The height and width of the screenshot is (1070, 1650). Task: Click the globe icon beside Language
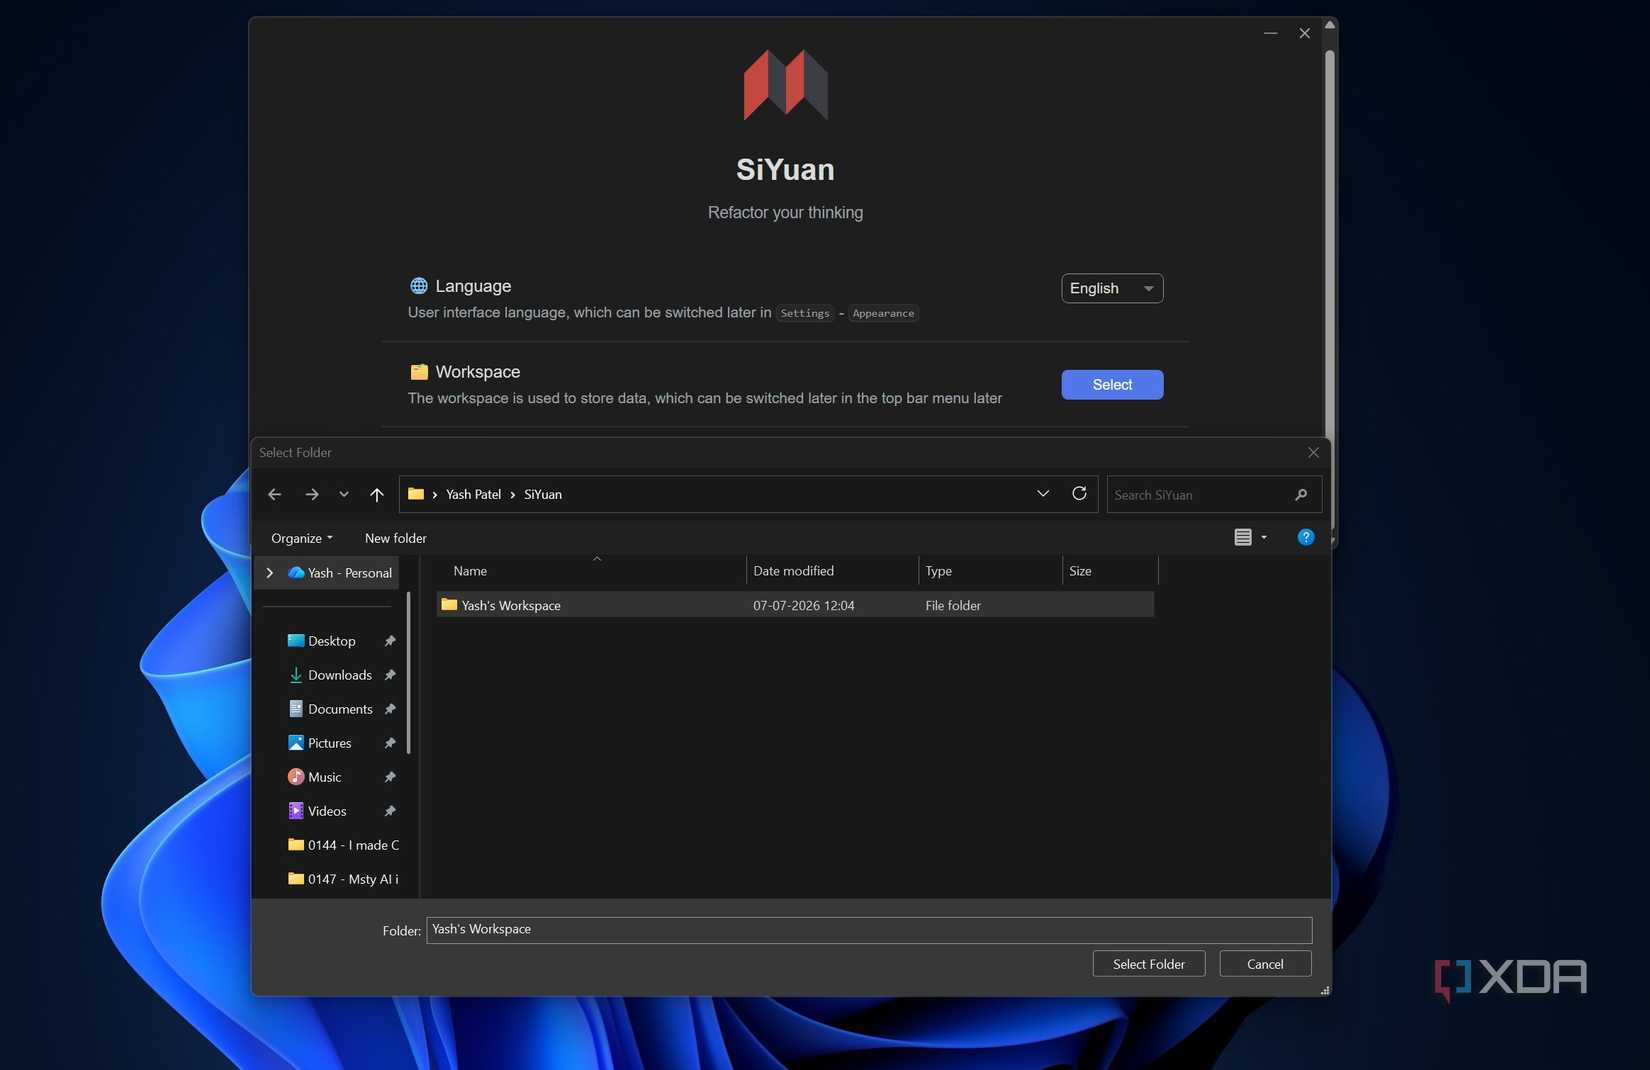point(419,286)
